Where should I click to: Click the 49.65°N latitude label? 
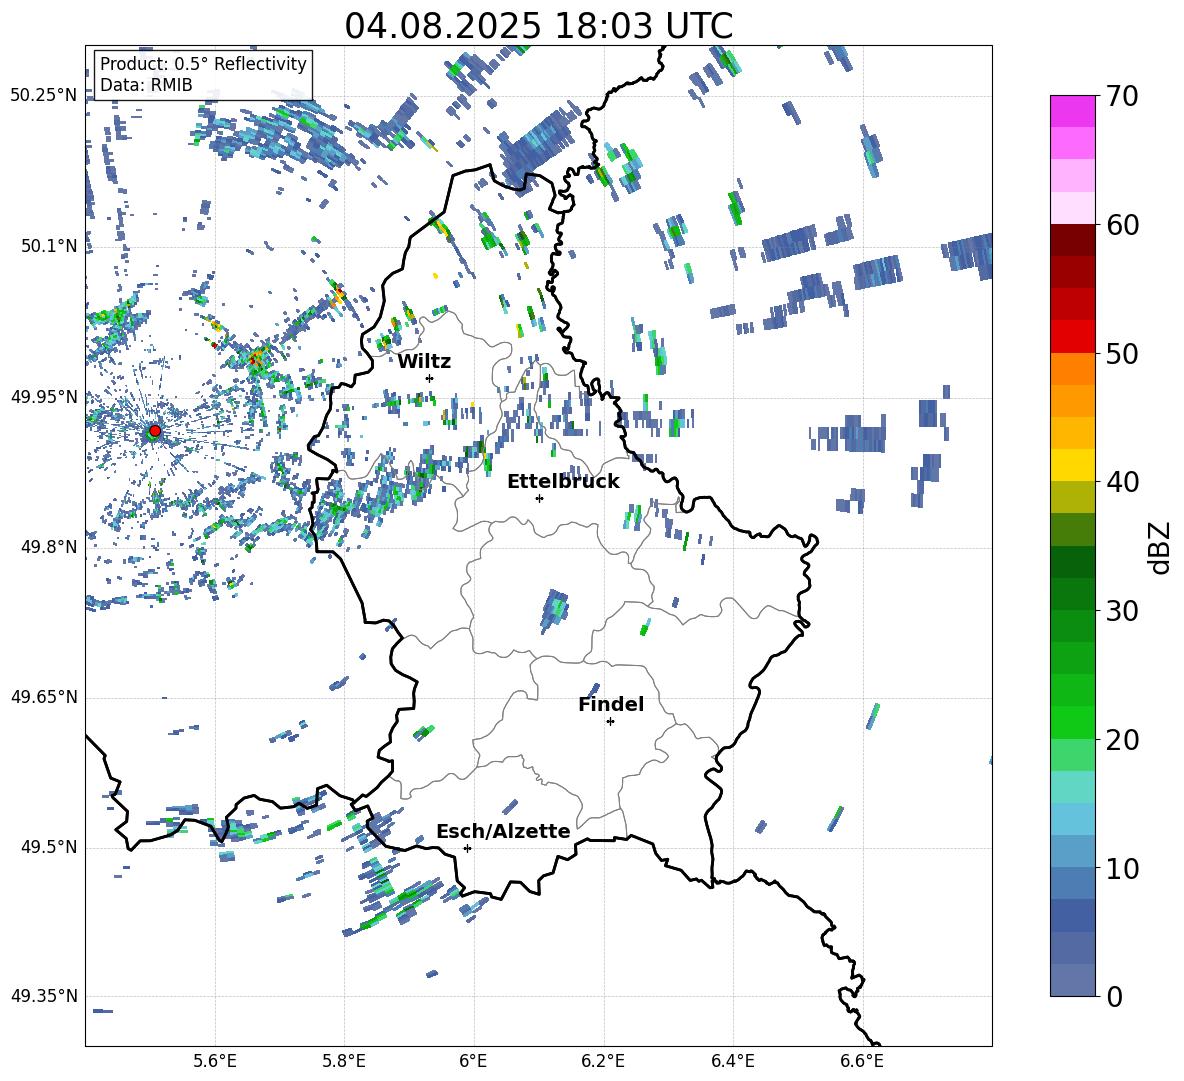pos(44,697)
